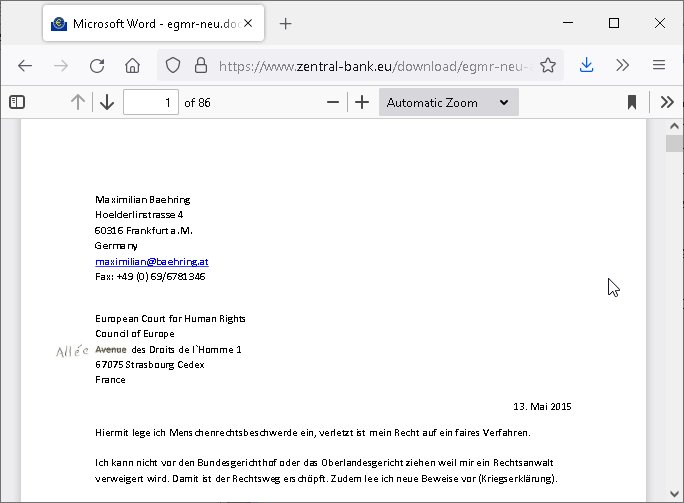
Task: Click the PDF current view bookmark icon
Action: (x=632, y=103)
